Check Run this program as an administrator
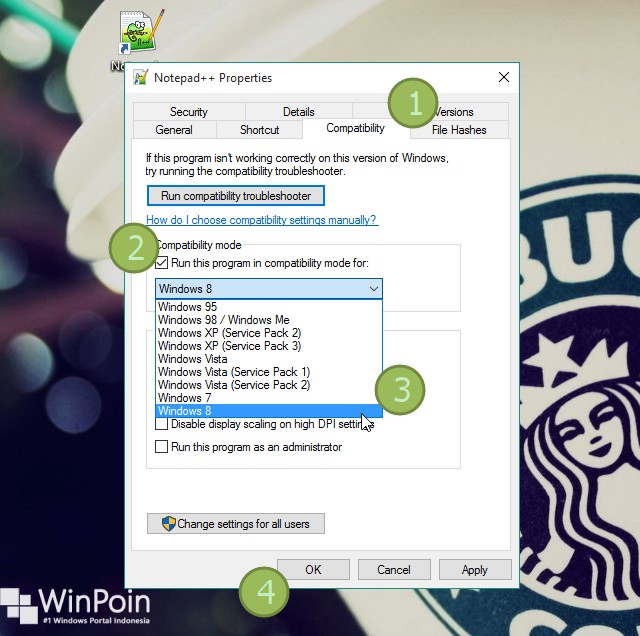Viewport: 640px width, 636px height. point(162,447)
